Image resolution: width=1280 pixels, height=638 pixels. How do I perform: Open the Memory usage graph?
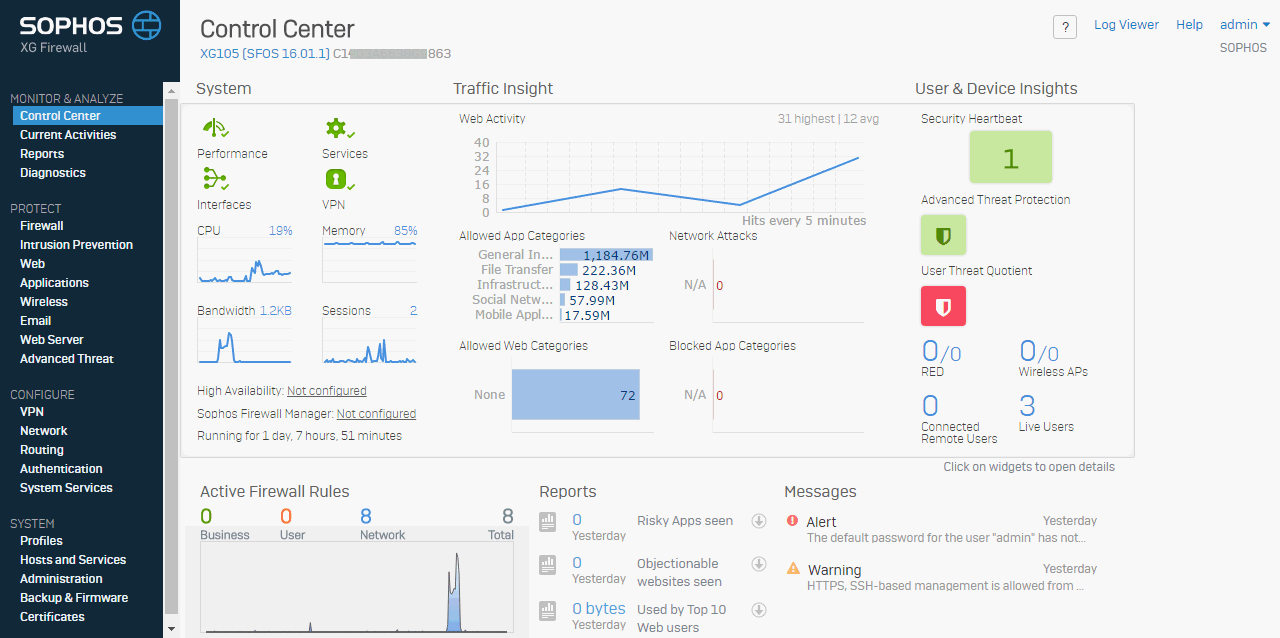point(370,261)
